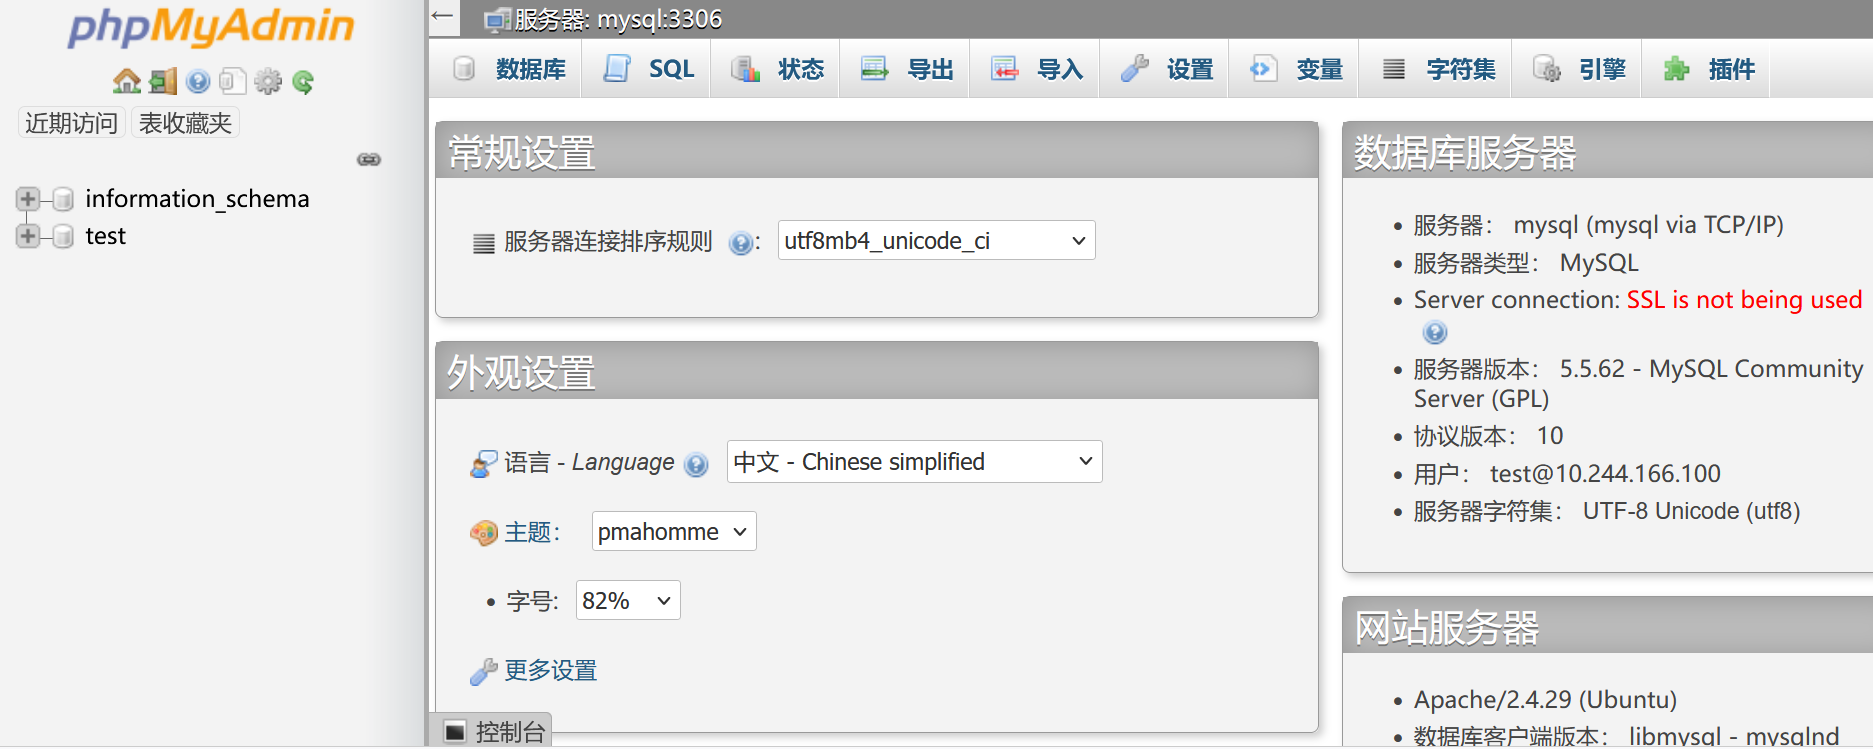The width and height of the screenshot is (1873, 749).
Task: Click the phpMyAdmin logo
Action: click(x=211, y=27)
